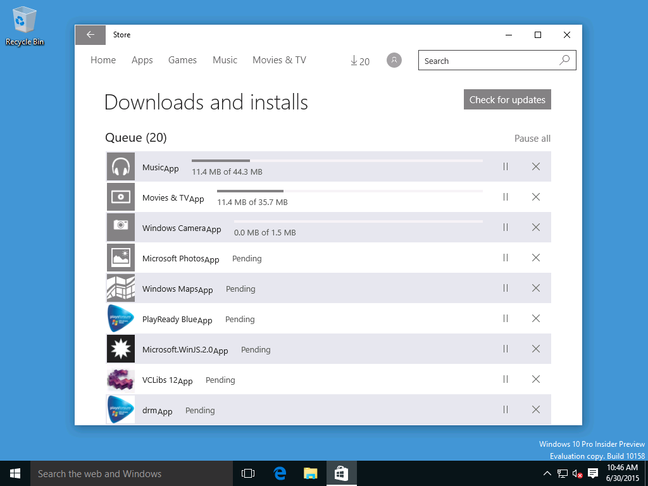Open the Home tab
The image size is (648, 486).
click(x=103, y=60)
